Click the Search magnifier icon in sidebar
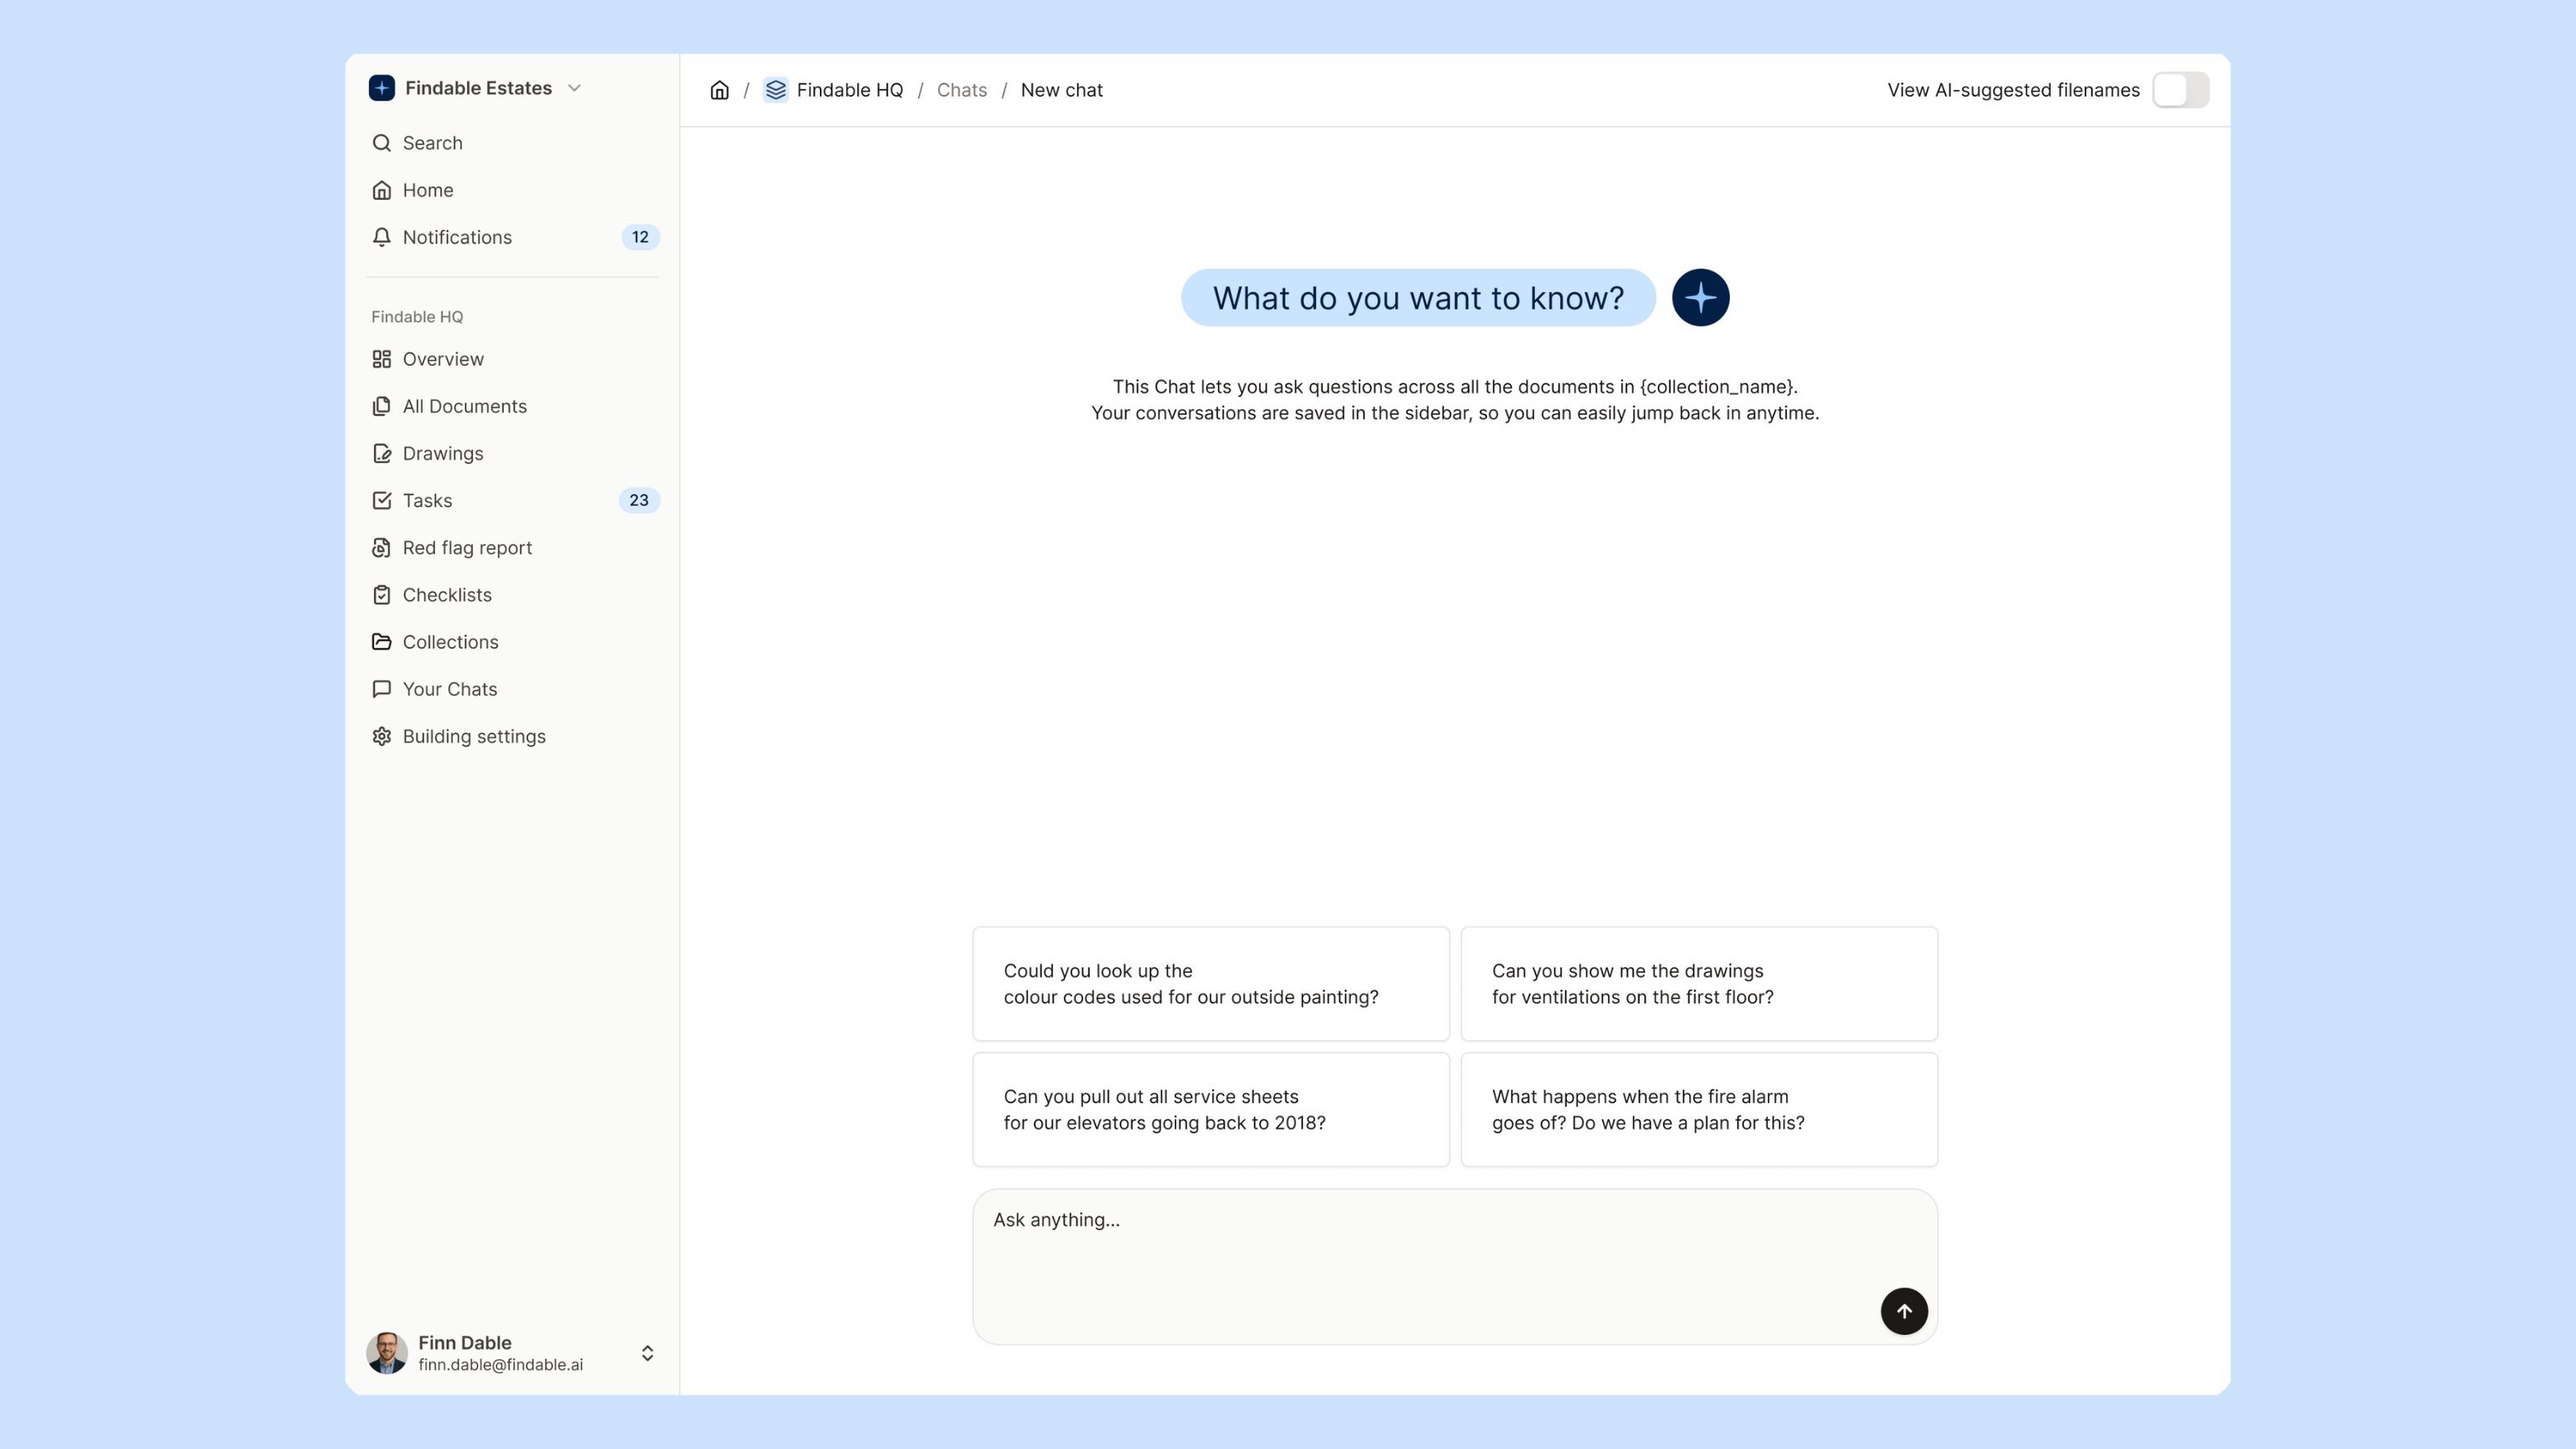The height and width of the screenshot is (1449, 2576). pos(381,143)
